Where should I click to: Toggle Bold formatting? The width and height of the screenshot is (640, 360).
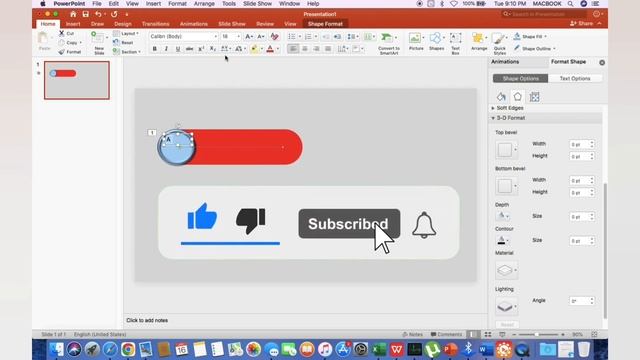(154, 49)
